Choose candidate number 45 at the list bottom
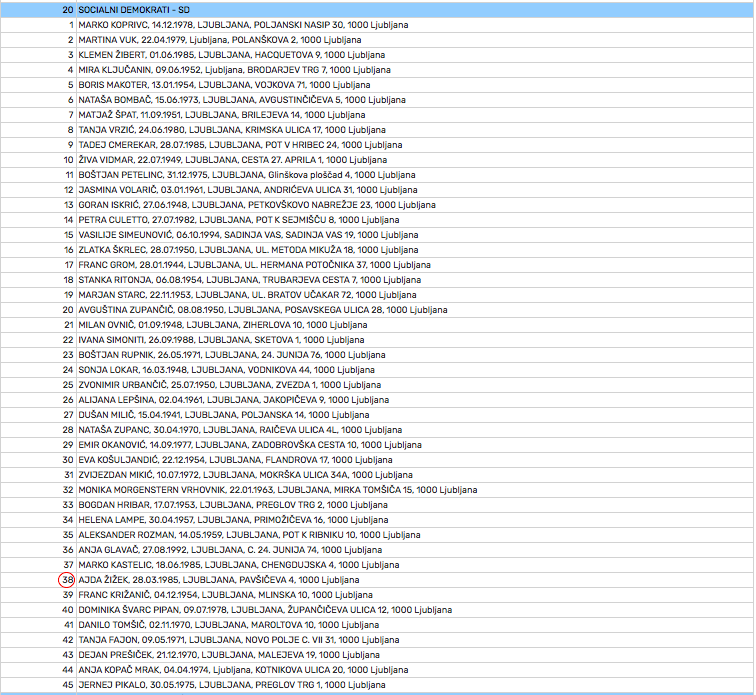This screenshot has width=756, height=695. tap(67, 685)
